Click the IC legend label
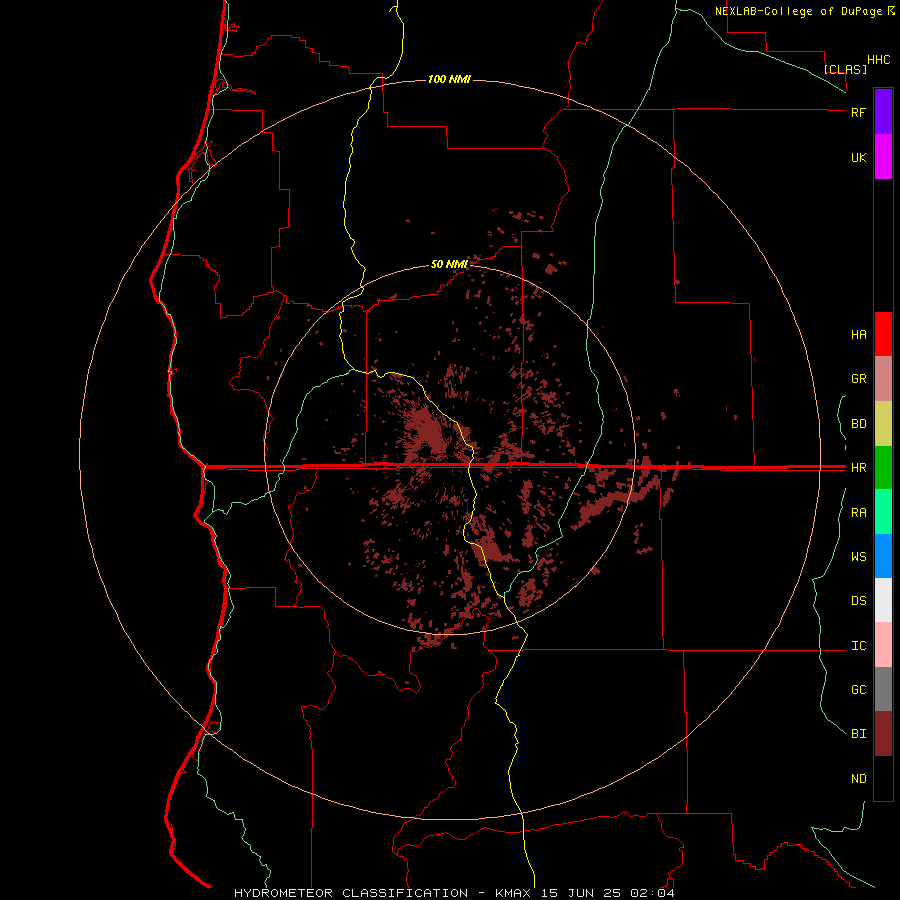Image resolution: width=900 pixels, height=900 pixels. (x=858, y=646)
